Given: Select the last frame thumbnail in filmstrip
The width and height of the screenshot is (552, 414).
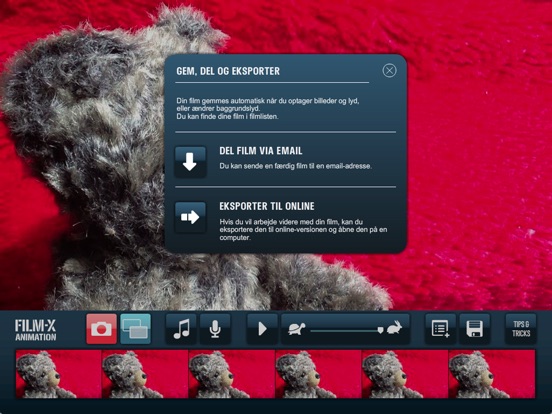Looking at the screenshot, I should pyautogui.click(x=492, y=374).
